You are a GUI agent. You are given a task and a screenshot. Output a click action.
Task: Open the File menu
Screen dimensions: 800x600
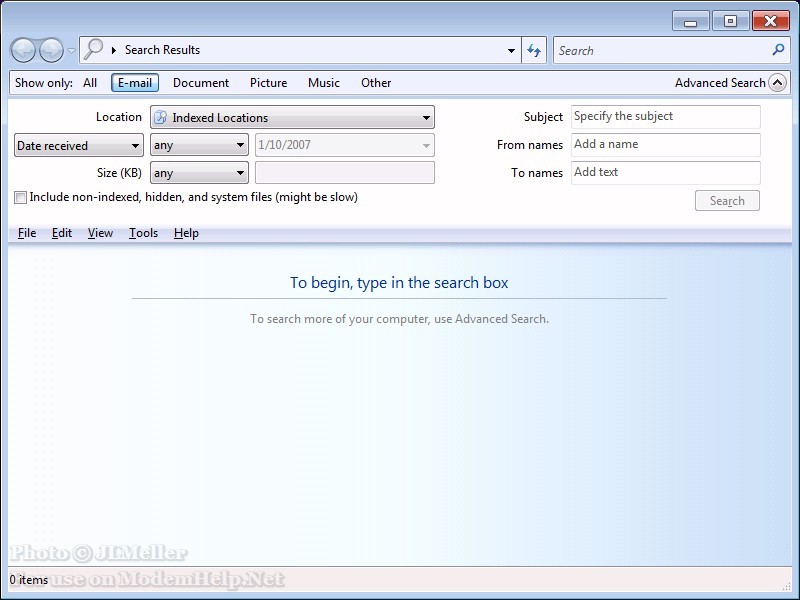(27, 233)
